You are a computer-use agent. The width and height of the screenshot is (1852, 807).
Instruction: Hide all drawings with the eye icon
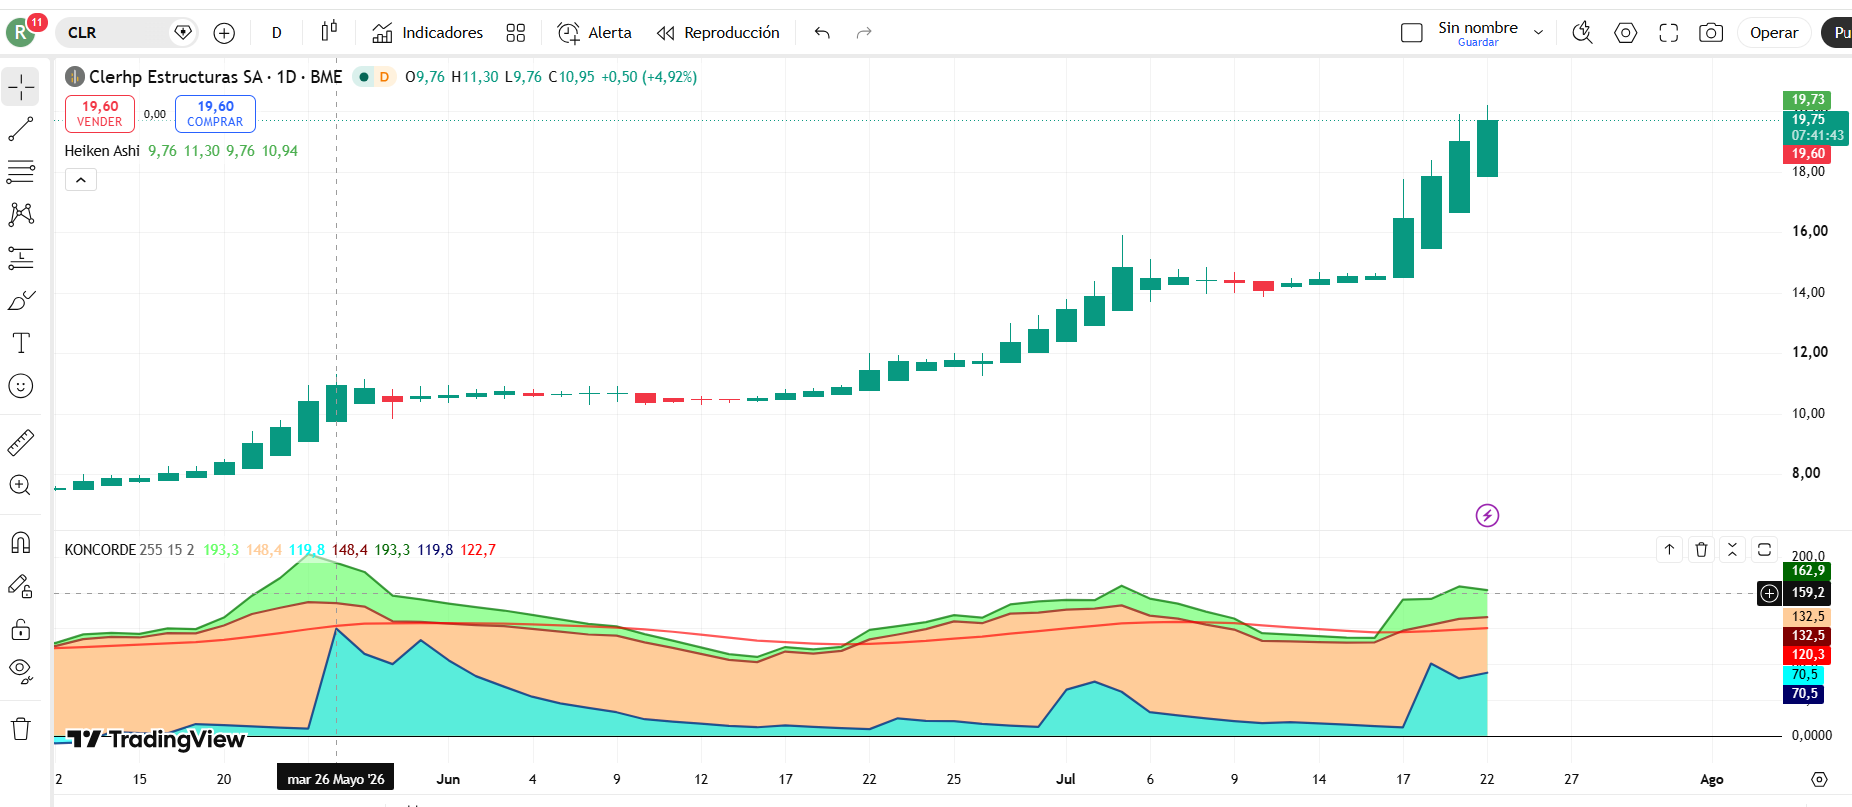[x=21, y=670]
